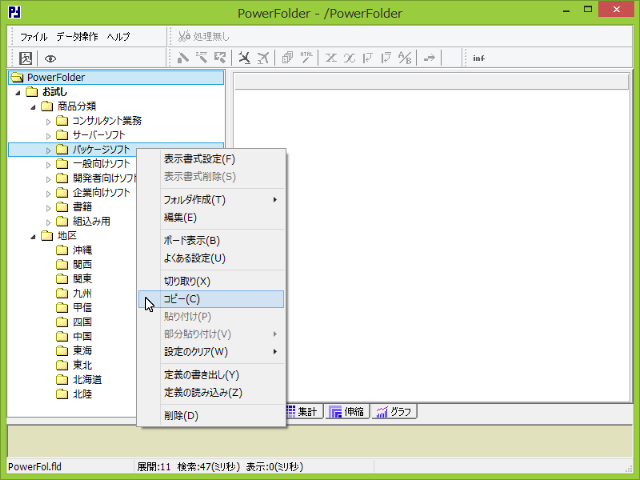Select the PowerFolder root tree item

(x=116, y=77)
